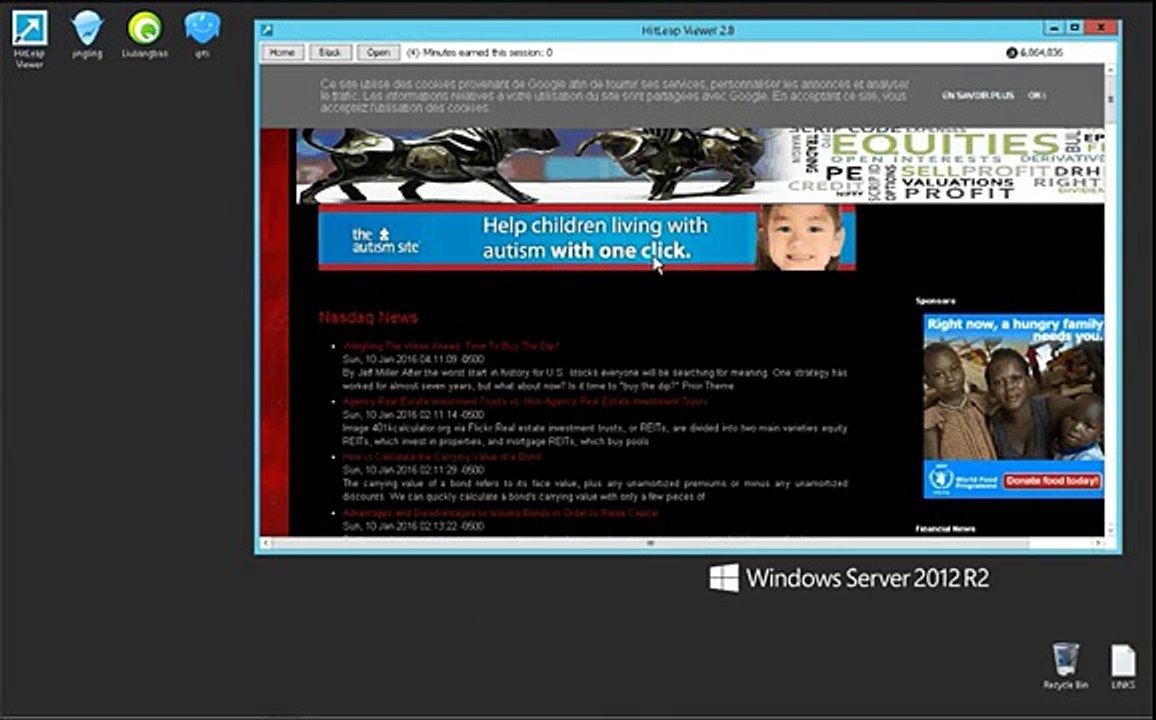Viewport: 1156px width, 720px height.
Task: Click the Sponsors label in sidebar
Action: tap(936, 301)
